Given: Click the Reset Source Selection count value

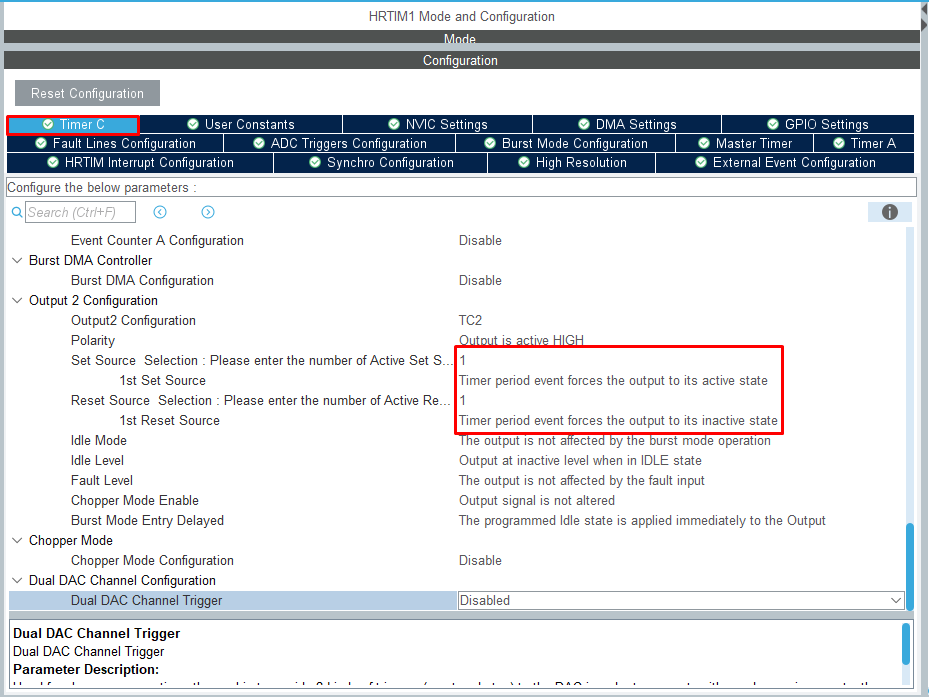Looking at the screenshot, I should tap(463, 401).
